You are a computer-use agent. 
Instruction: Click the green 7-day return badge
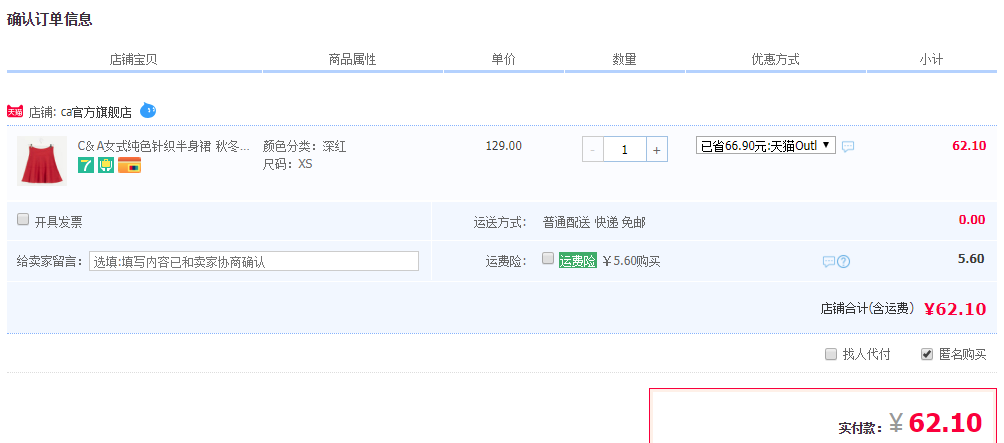click(86, 166)
